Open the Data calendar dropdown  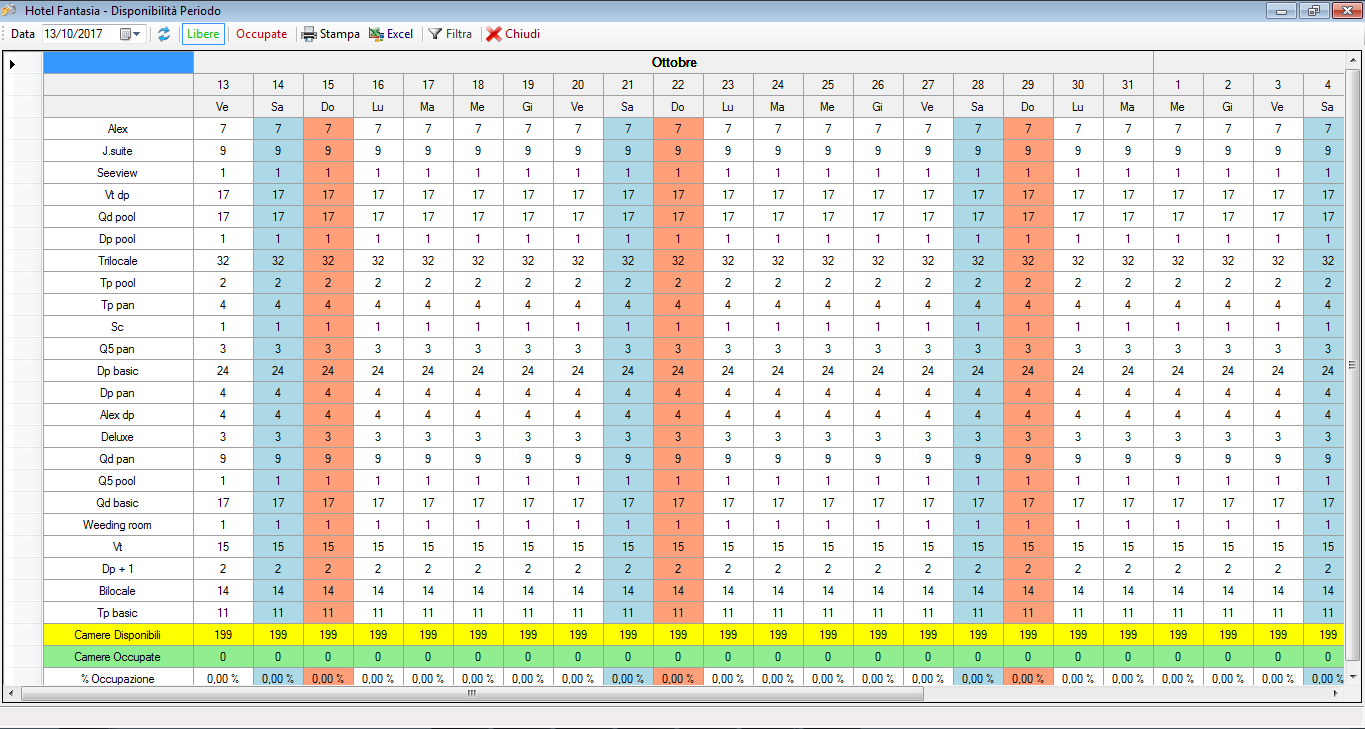132,34
